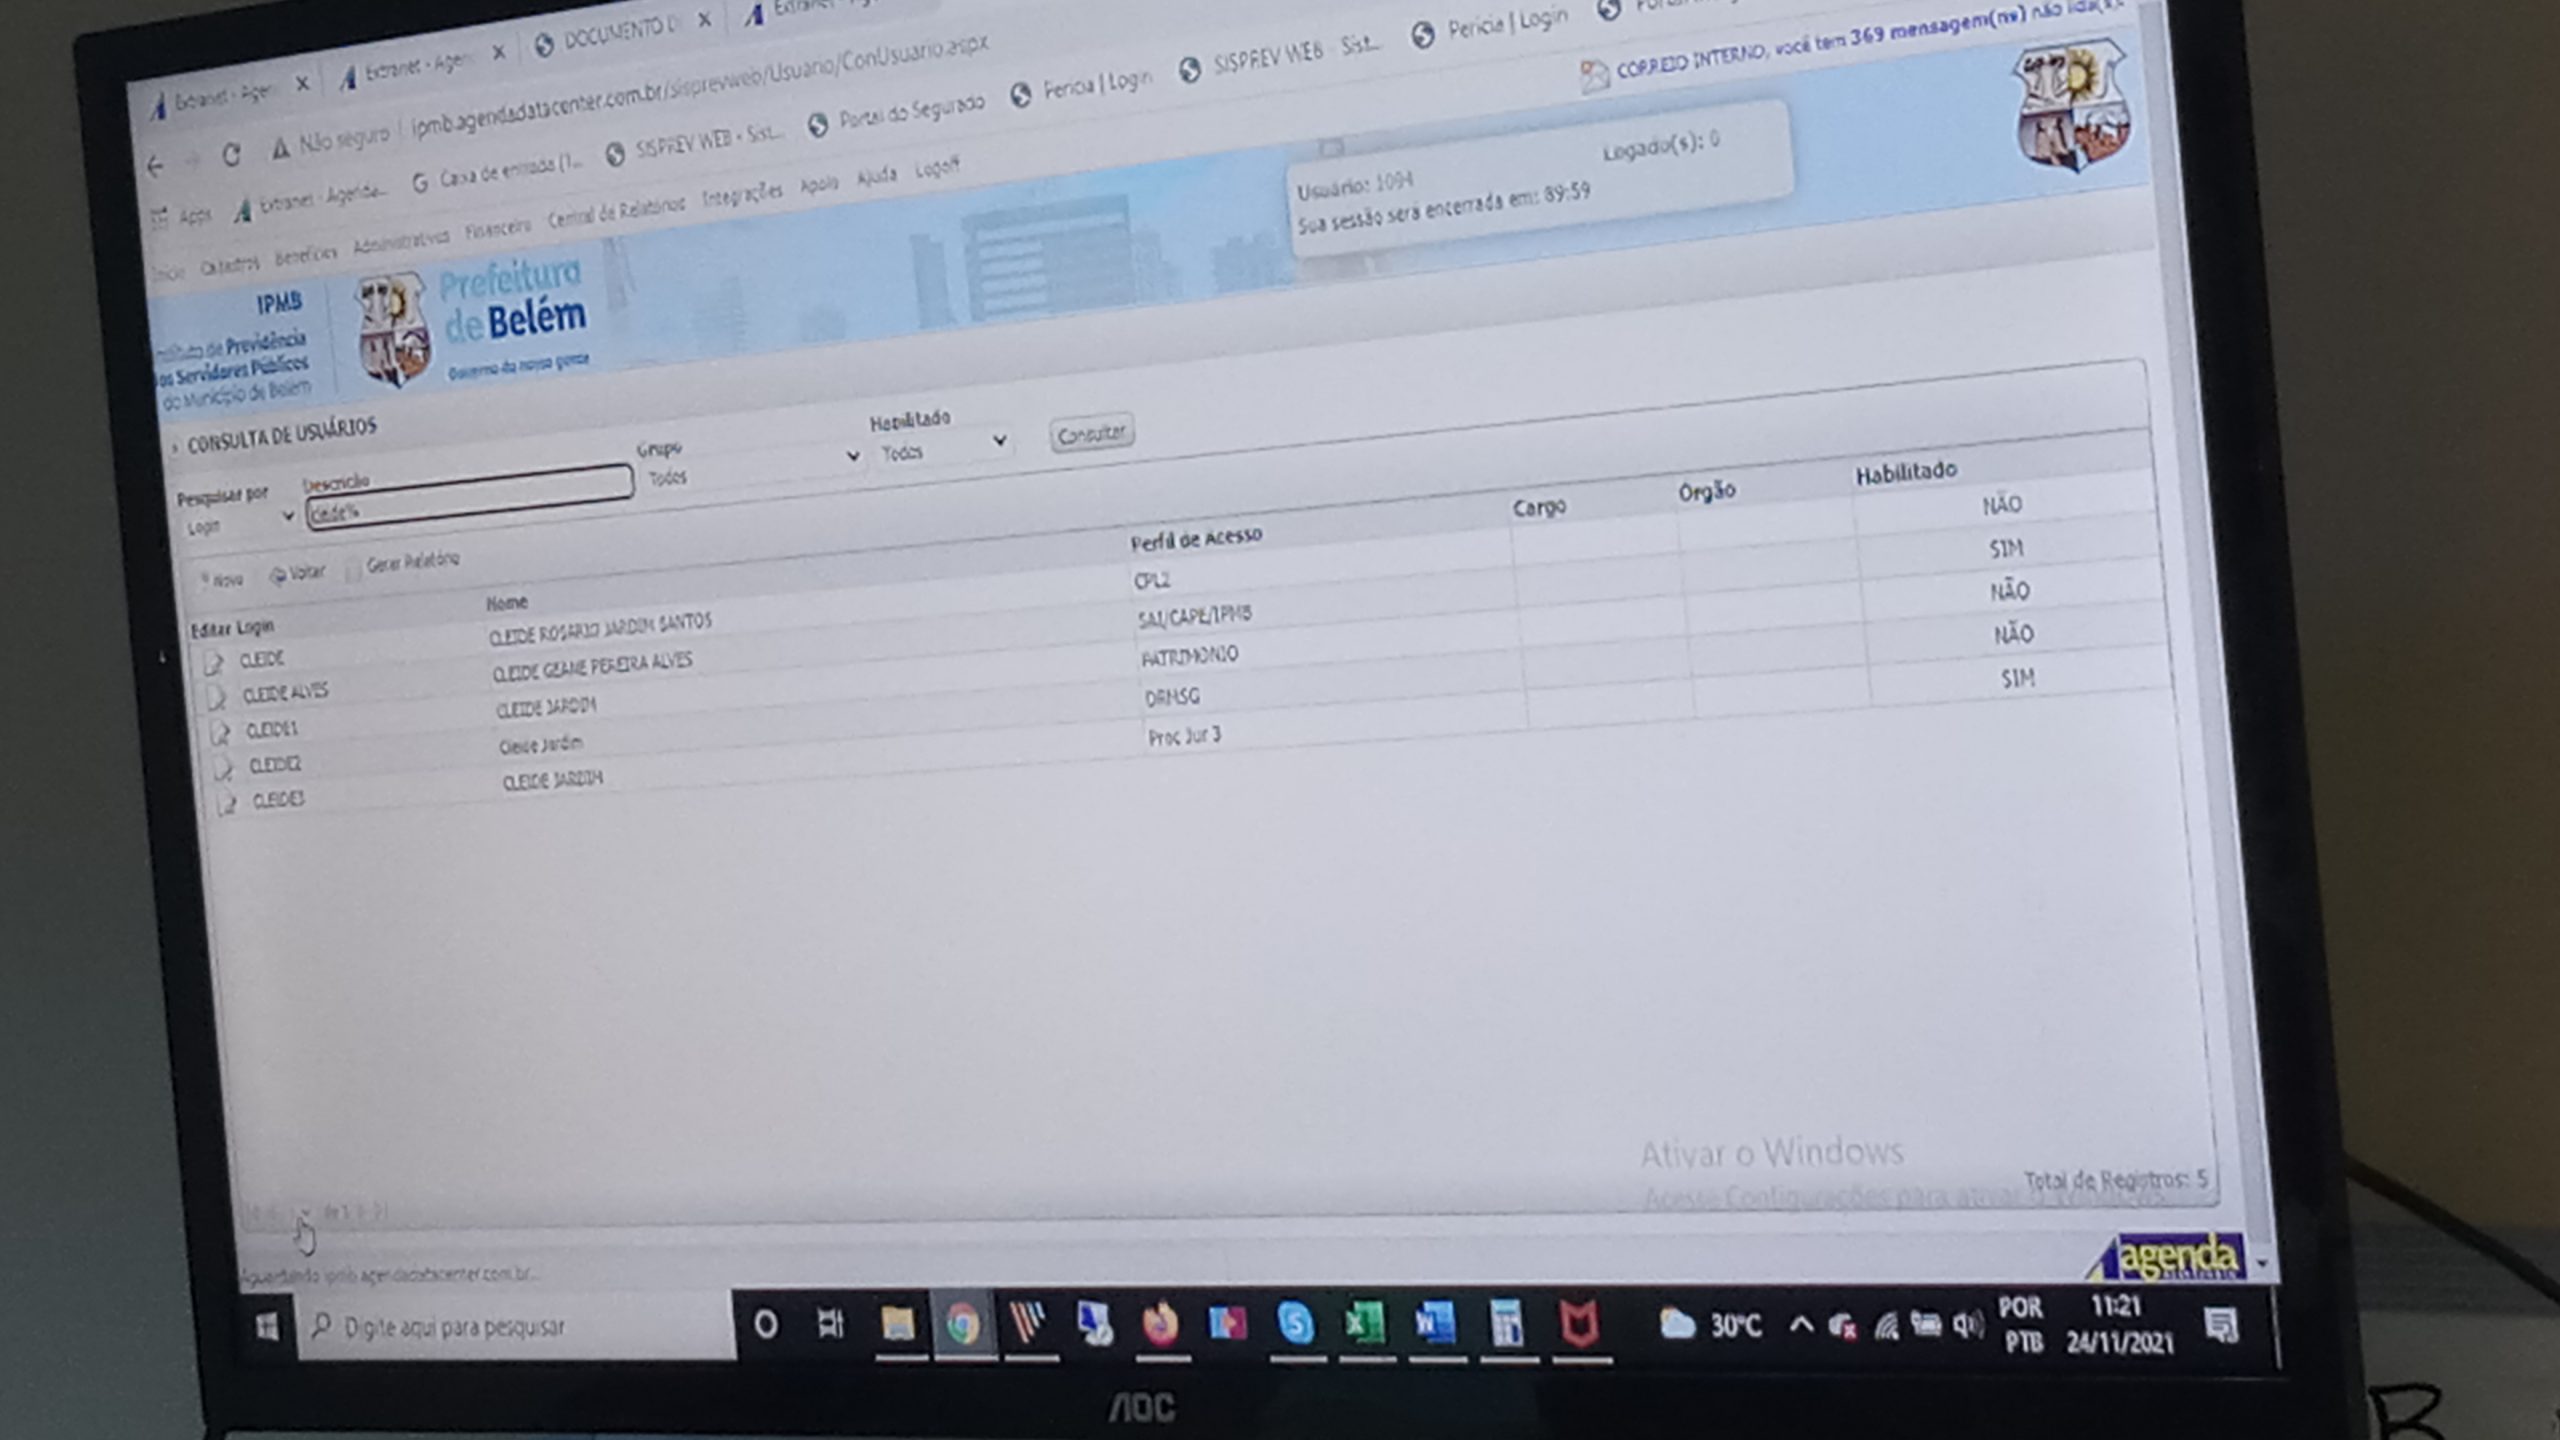The image size is (2560, 1440).
Task: Click the Voltar toolbar button
Action: (x=298, y=574)
